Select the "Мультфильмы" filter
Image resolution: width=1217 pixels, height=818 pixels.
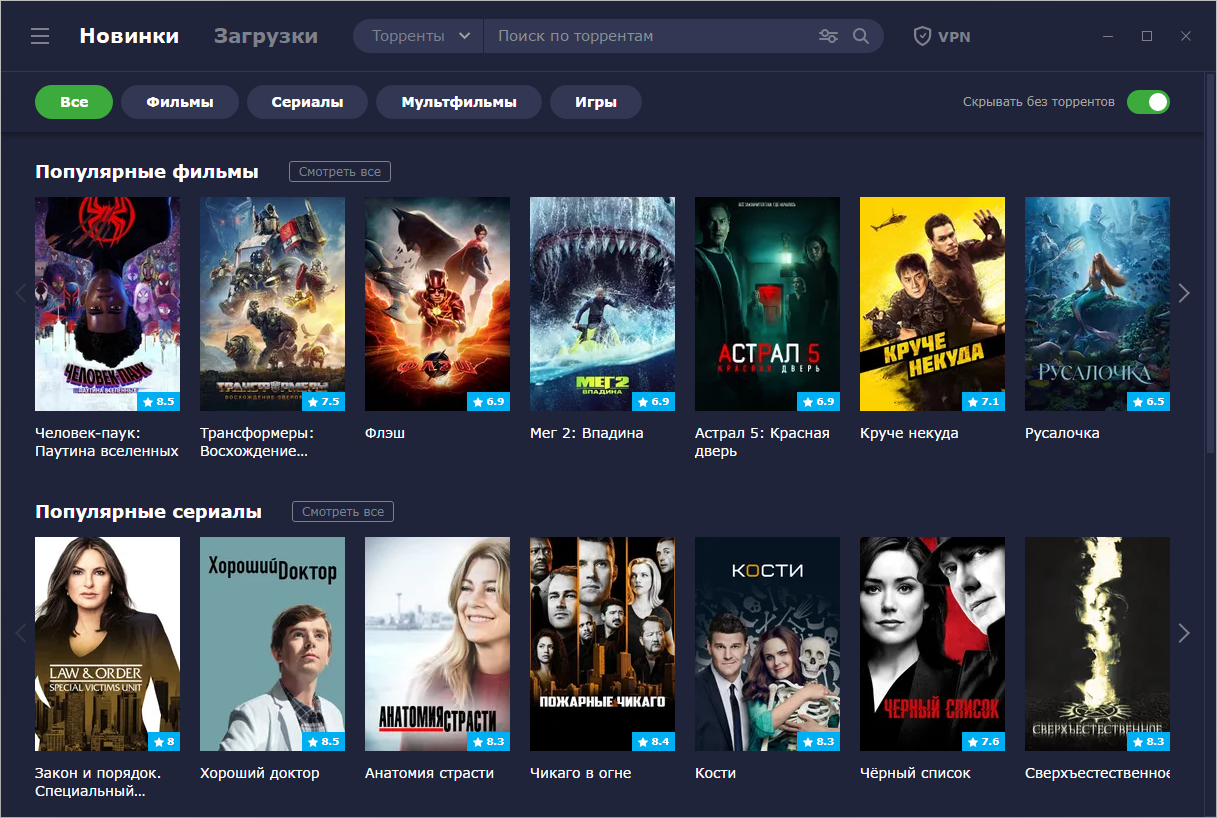click(x=458, y=101)
